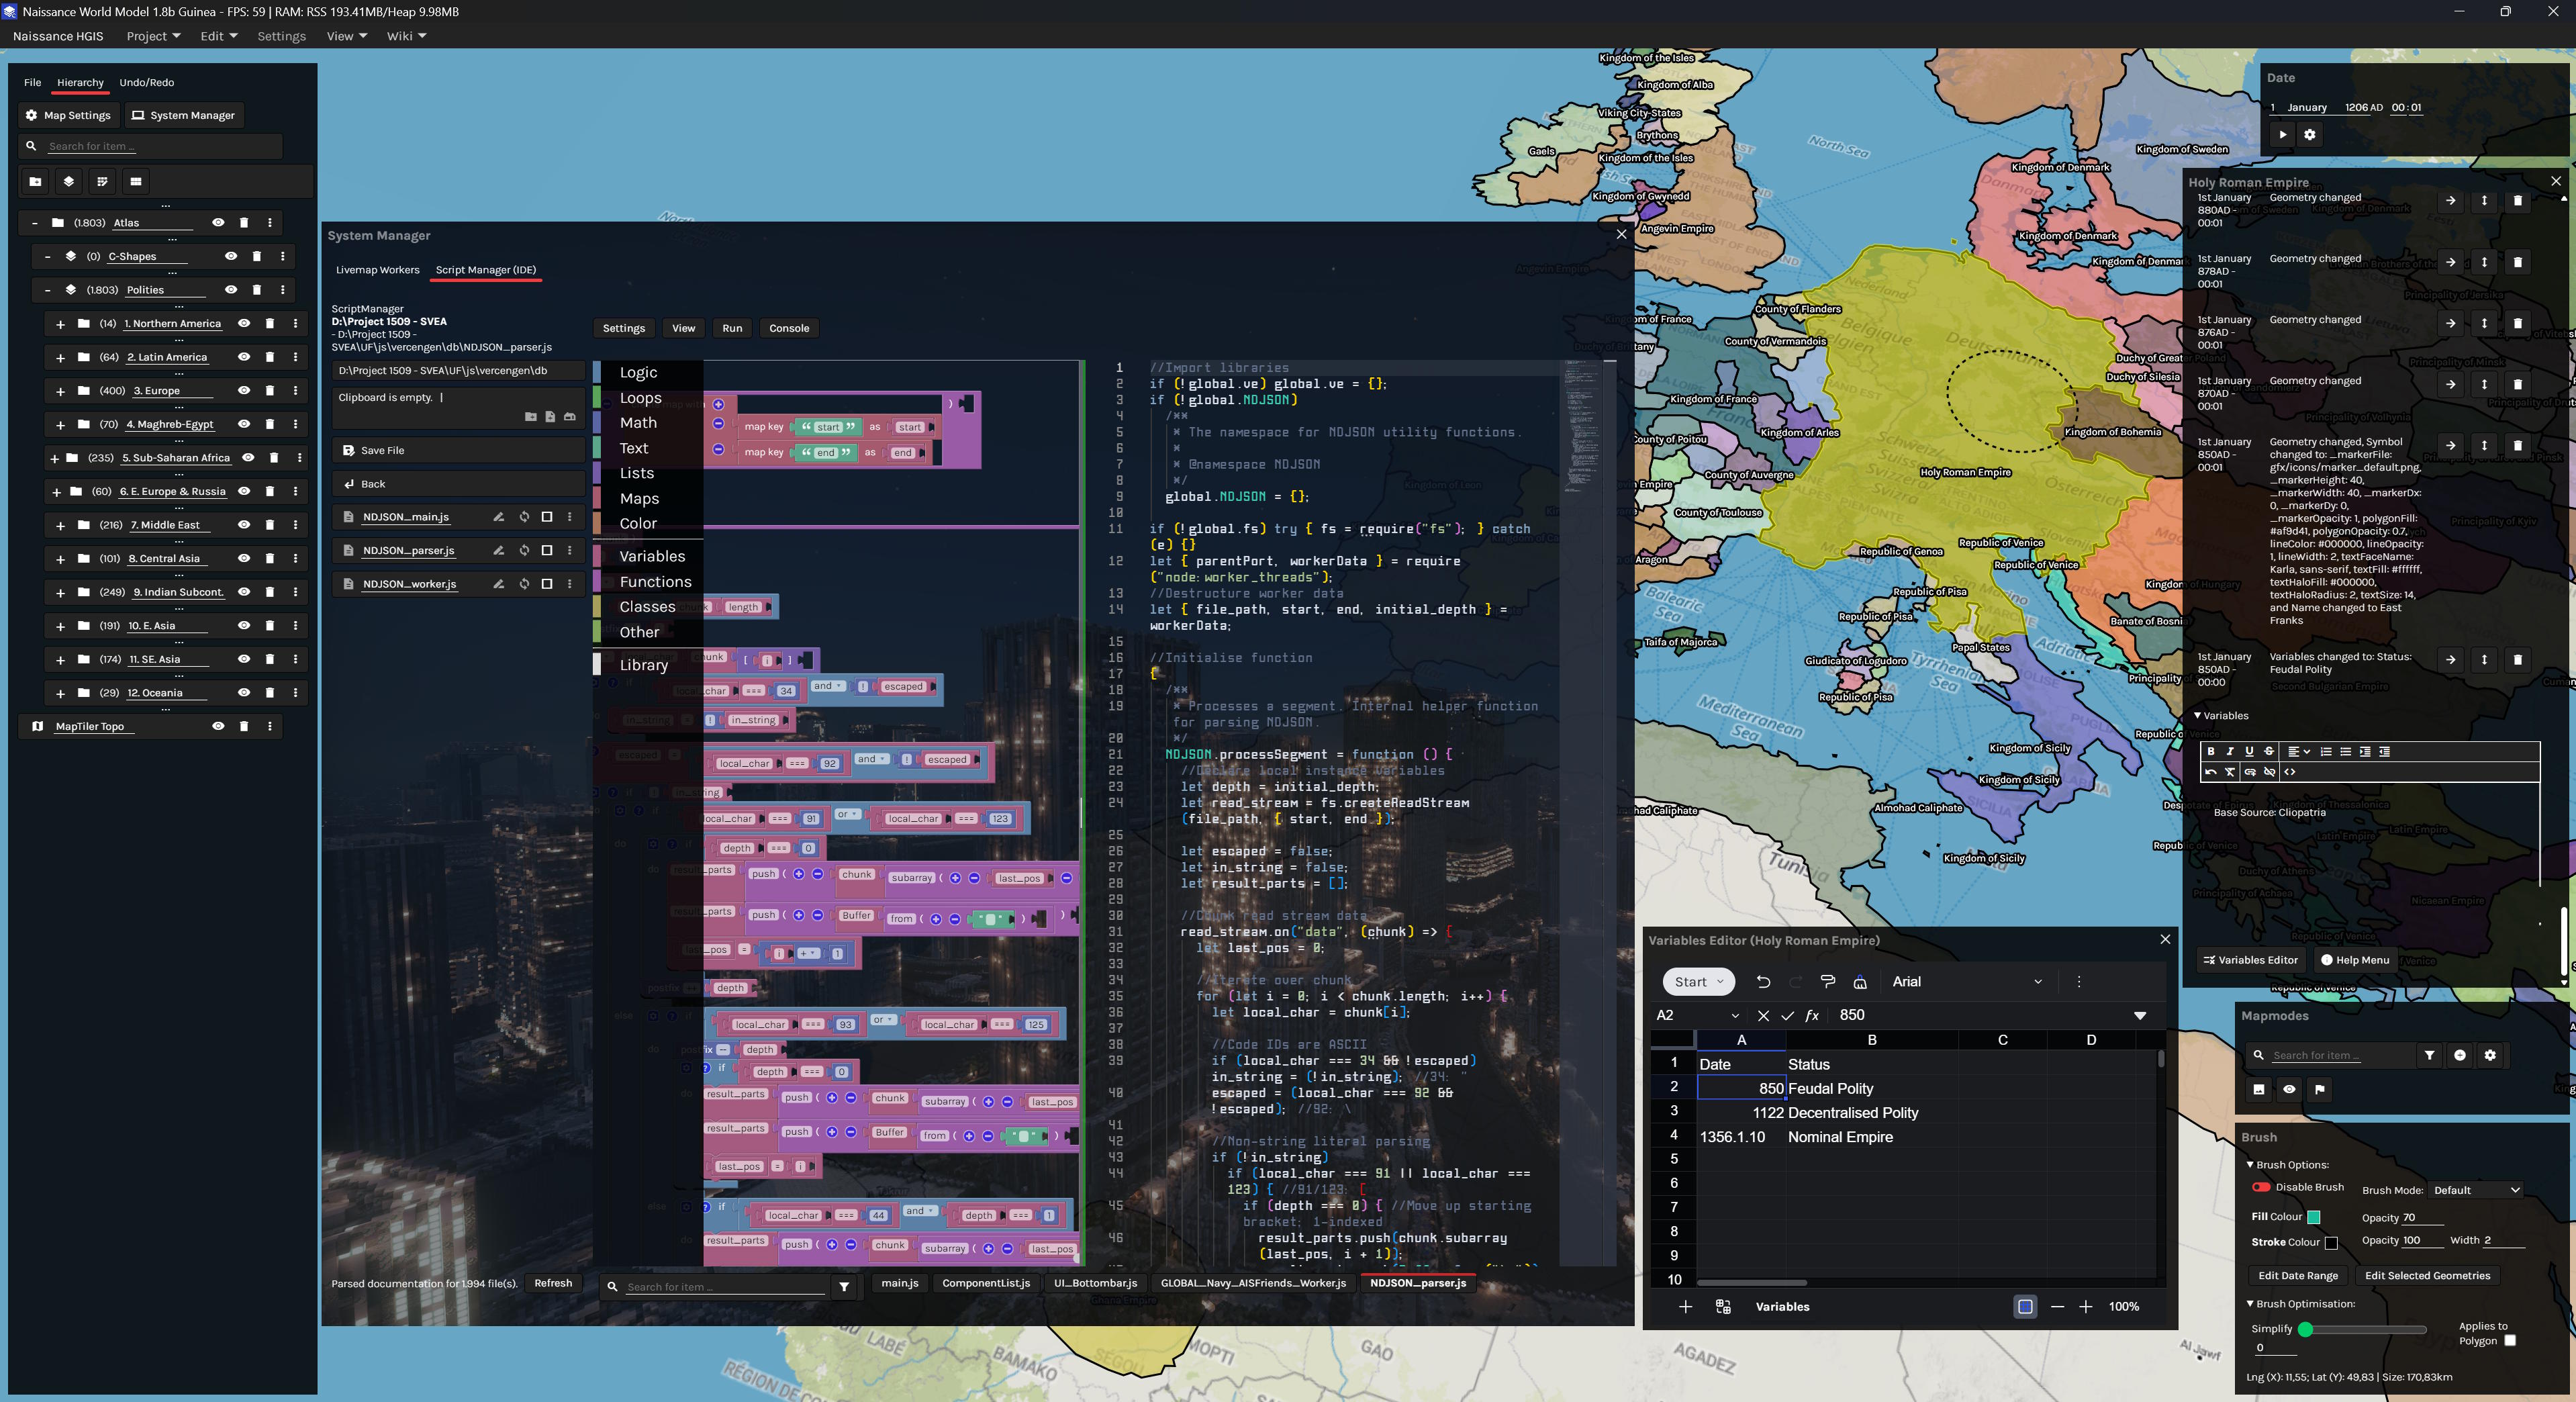Click the Simplify slider handle
2576x1402 pixels.
click(2305, 1330)
